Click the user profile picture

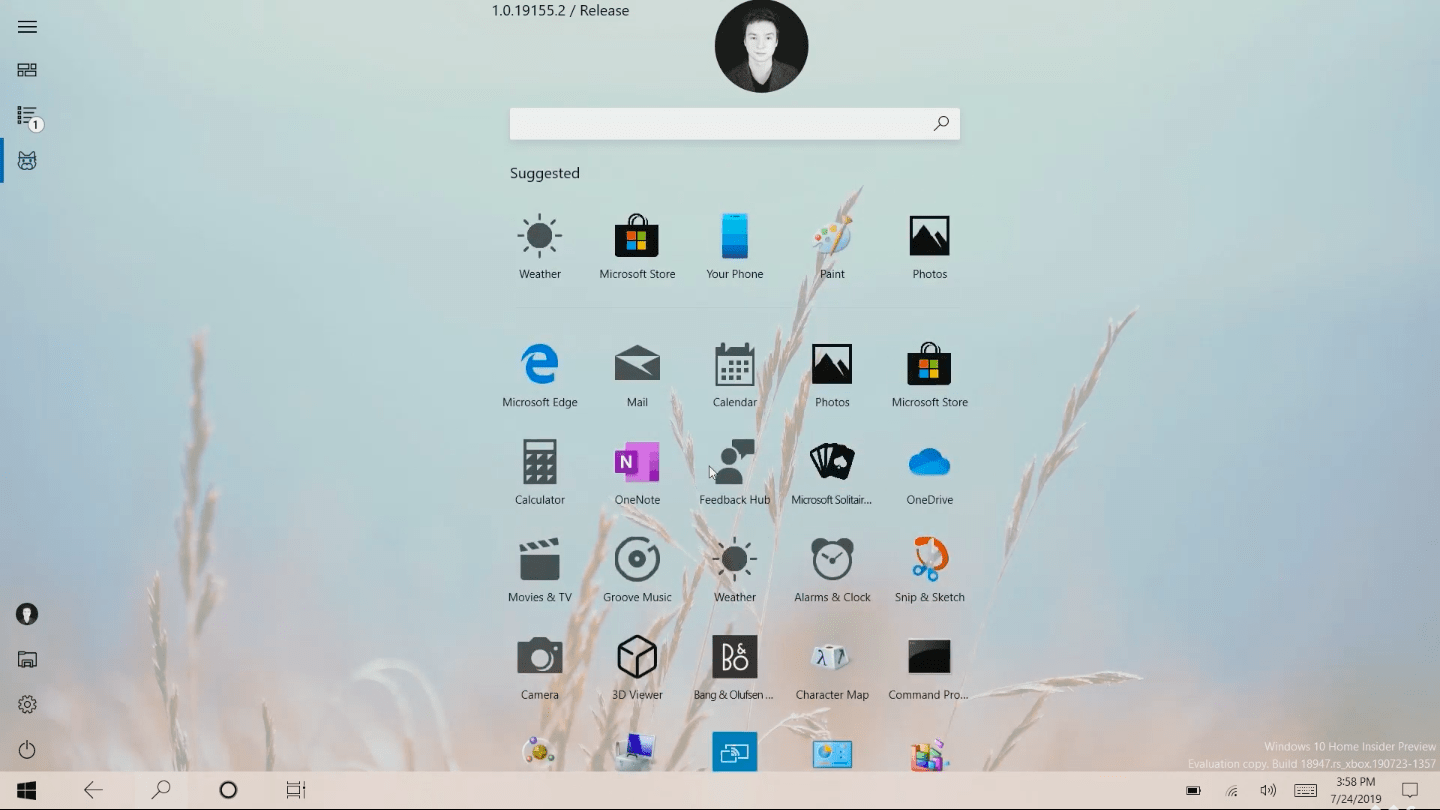(x=761, y=47)
